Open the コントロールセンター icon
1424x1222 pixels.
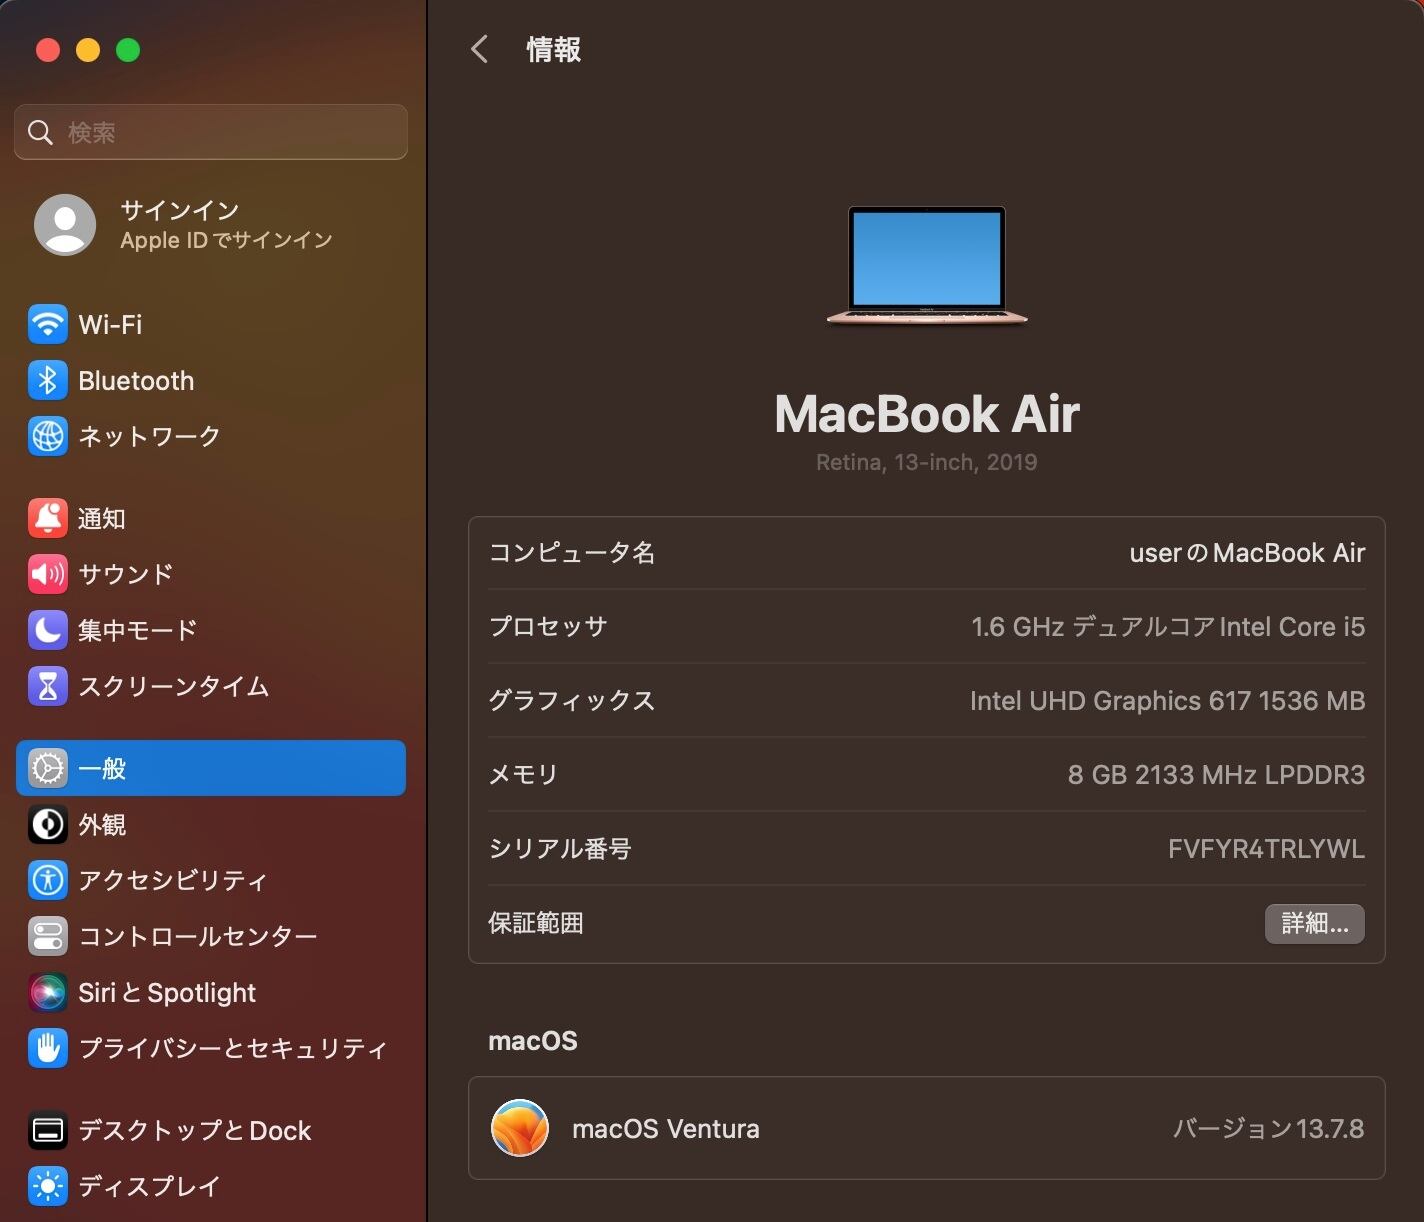[x=48, y=936]
